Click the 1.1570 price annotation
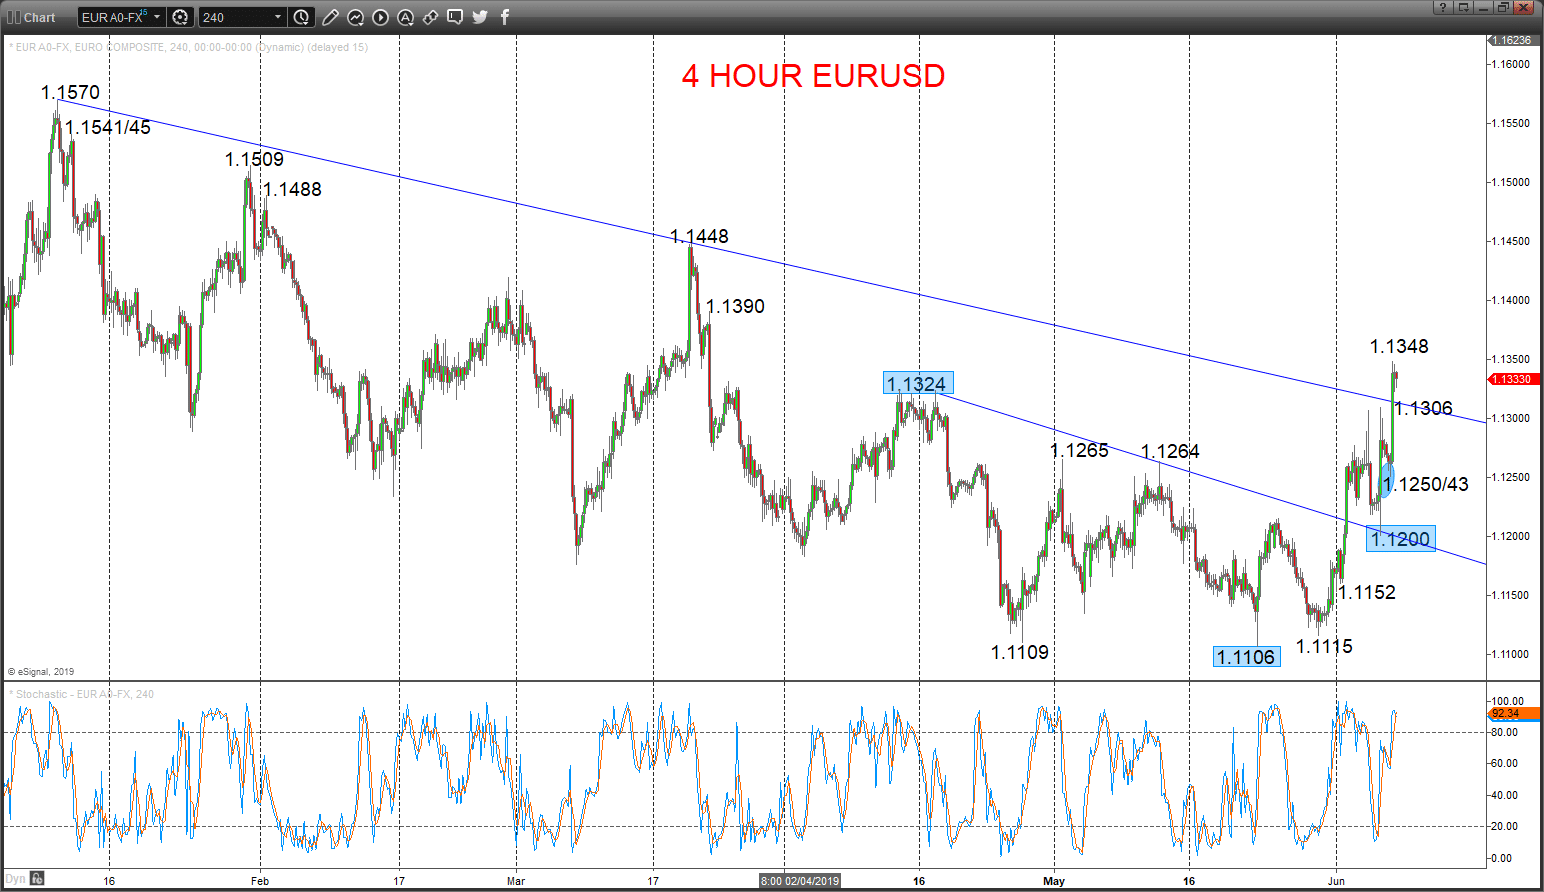Image resolution: width=1544 pixels, height=892 pixels. [70, 93]
